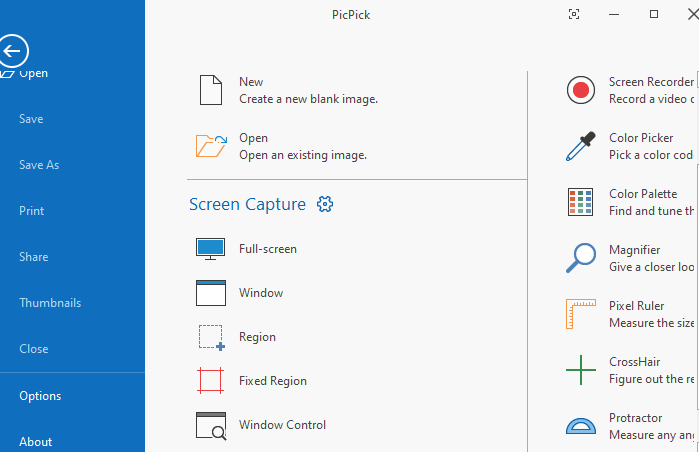Viewport: 699px width, 452px height.
Task: Open Options from the sidebar
Action: (x=40, y=396)
